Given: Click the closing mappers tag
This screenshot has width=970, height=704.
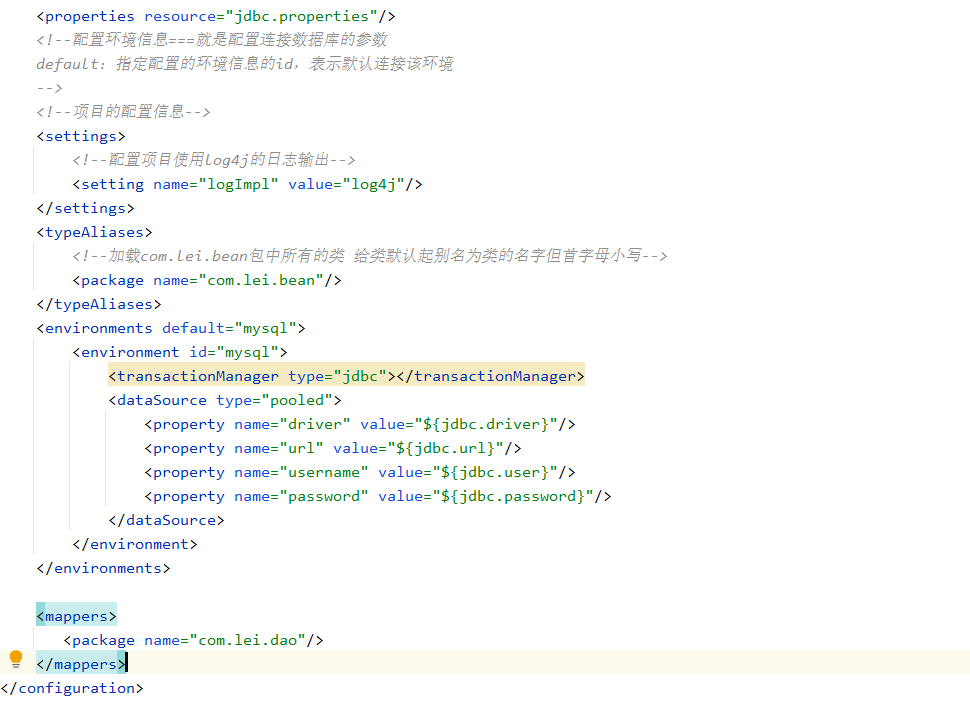Looking at the screenshot, I should click(81, 664).
